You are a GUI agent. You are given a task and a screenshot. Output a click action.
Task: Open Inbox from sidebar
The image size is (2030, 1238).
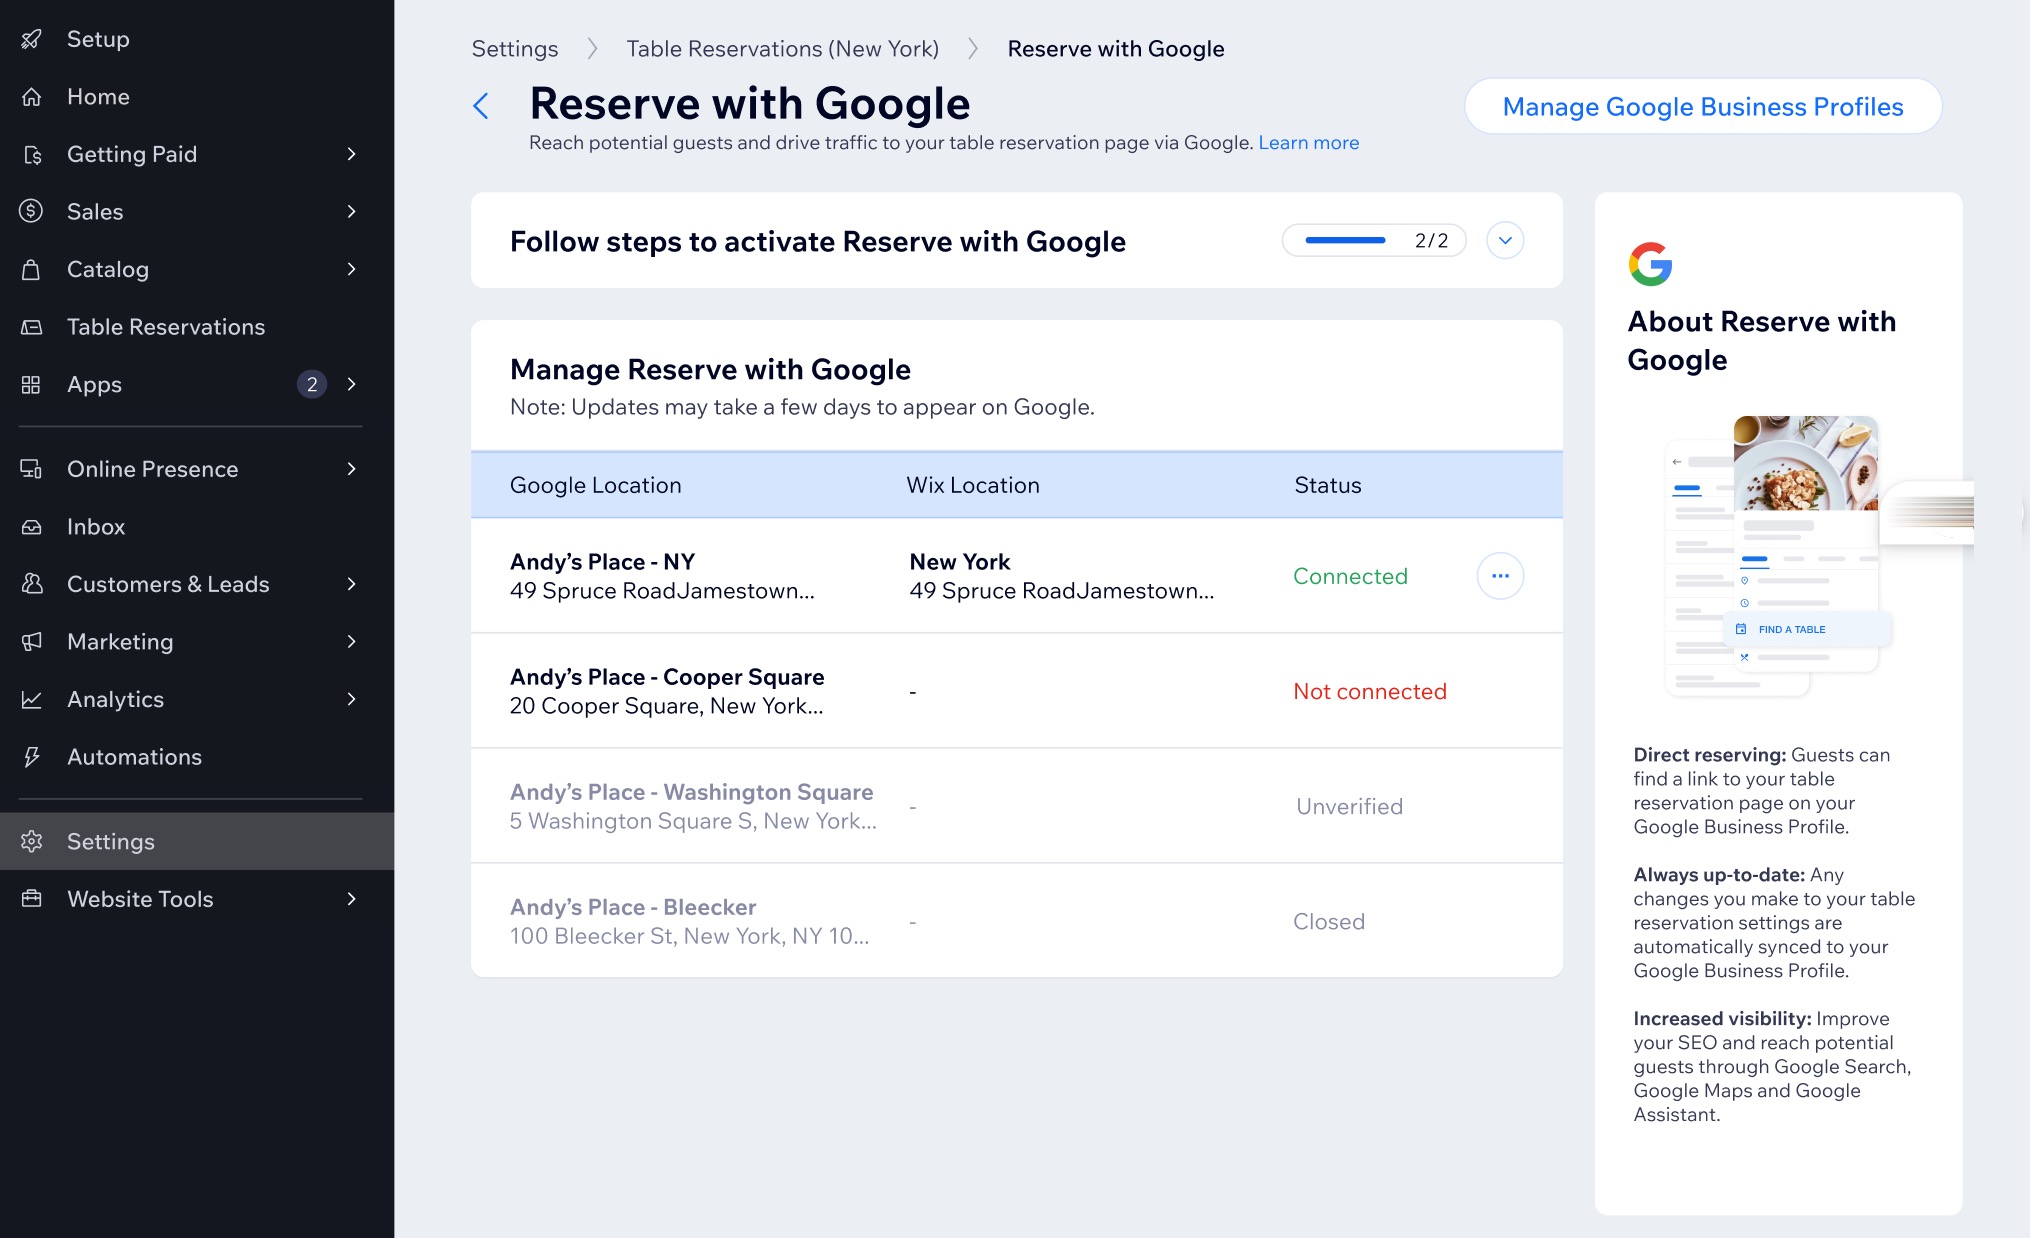pos(197,527)
